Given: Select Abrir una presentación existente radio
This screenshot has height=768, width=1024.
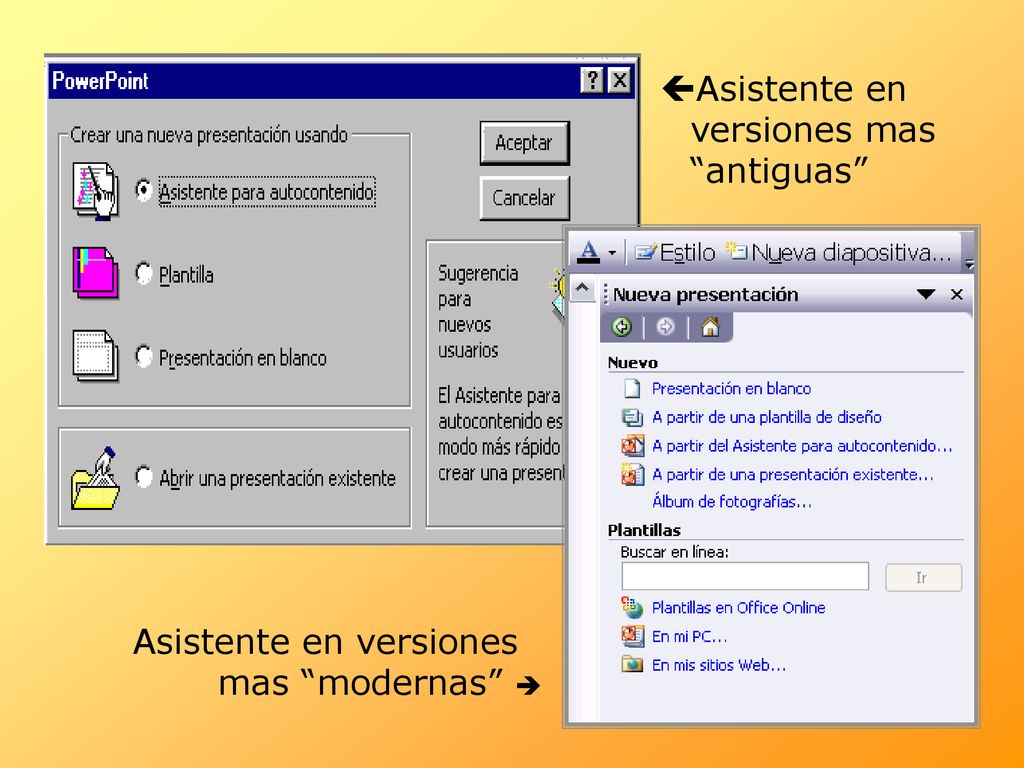Looking at the screenshot, I should [144, 477].
